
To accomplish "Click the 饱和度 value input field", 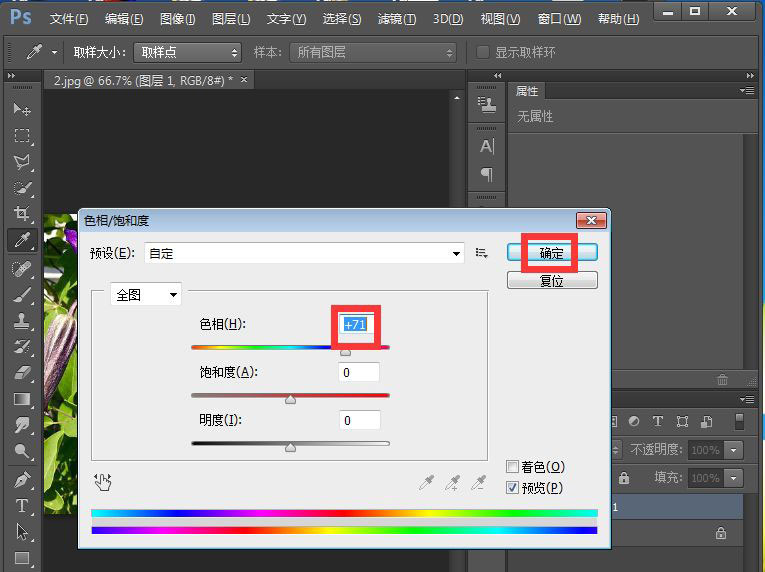I will click(359, 372).
